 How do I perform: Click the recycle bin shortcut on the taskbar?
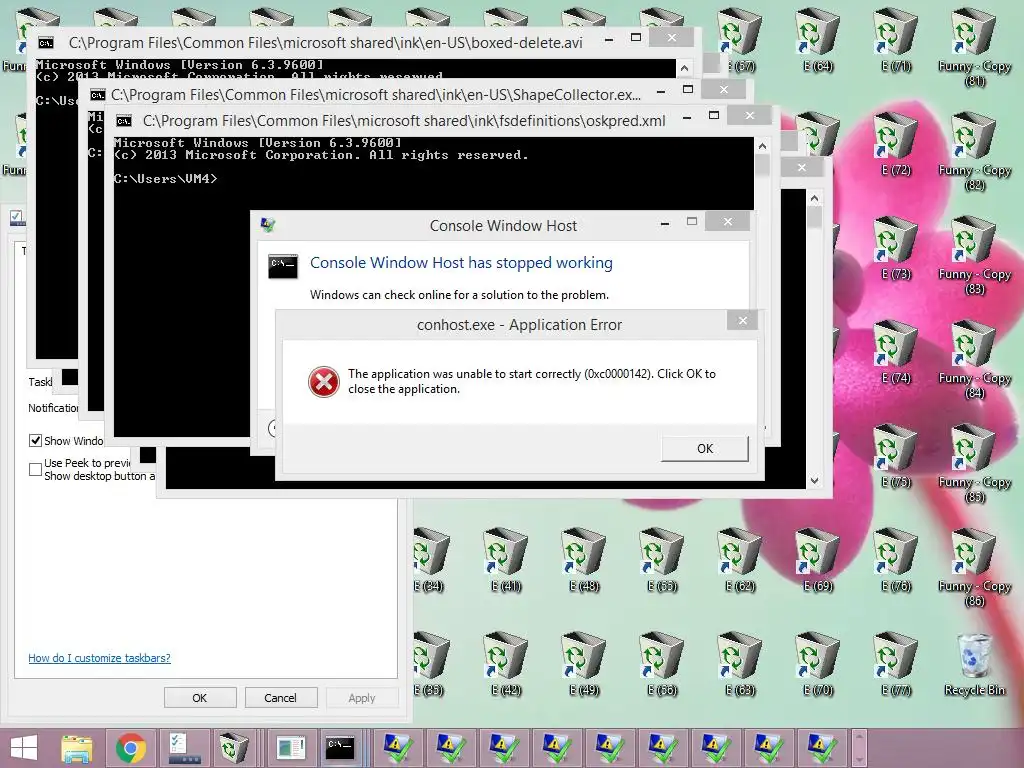pyautogui.click(x=234, y=748)
